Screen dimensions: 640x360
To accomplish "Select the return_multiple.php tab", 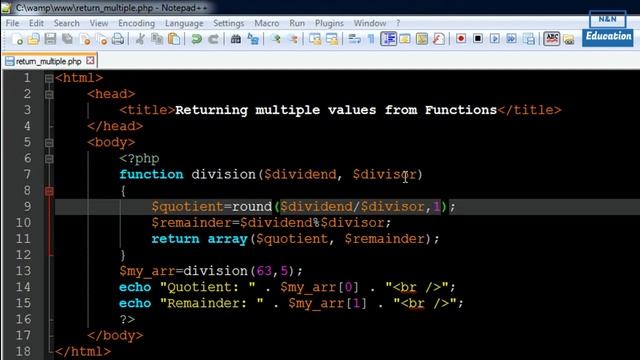I will [49, 61].
